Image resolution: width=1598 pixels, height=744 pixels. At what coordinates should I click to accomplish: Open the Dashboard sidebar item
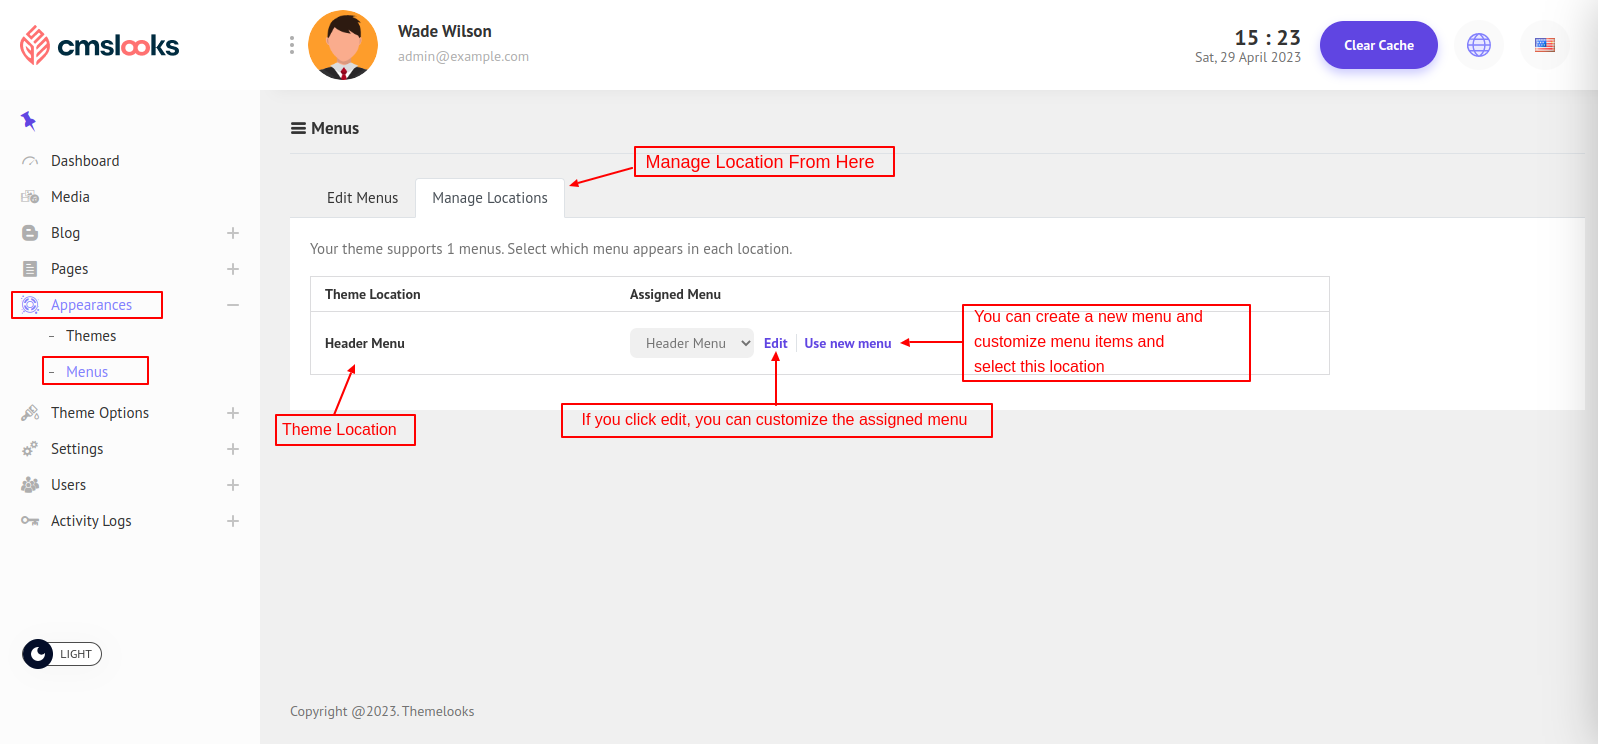tap(85, 161)
